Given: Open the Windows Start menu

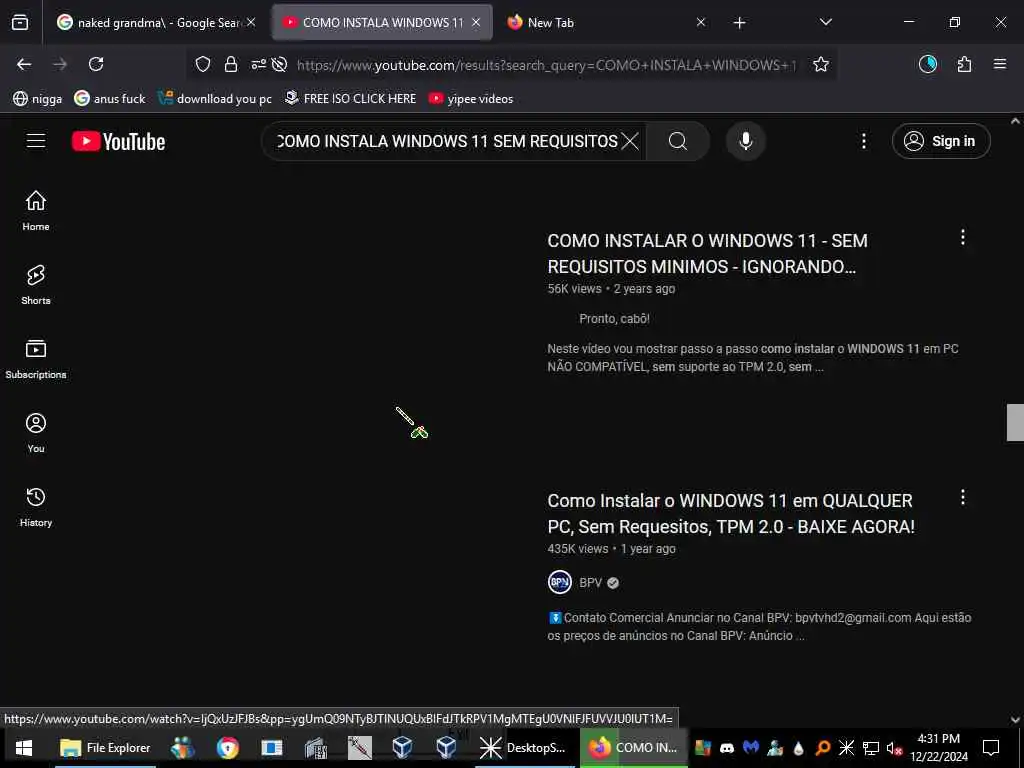Looking at the screenshot, I should [x=24, y=748].
